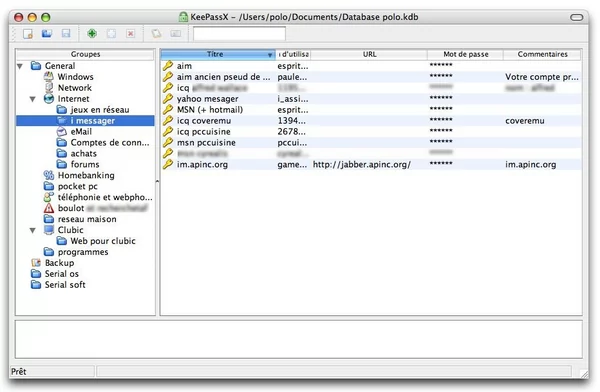Click the Mot de passe column header

[x=466, y=54]
